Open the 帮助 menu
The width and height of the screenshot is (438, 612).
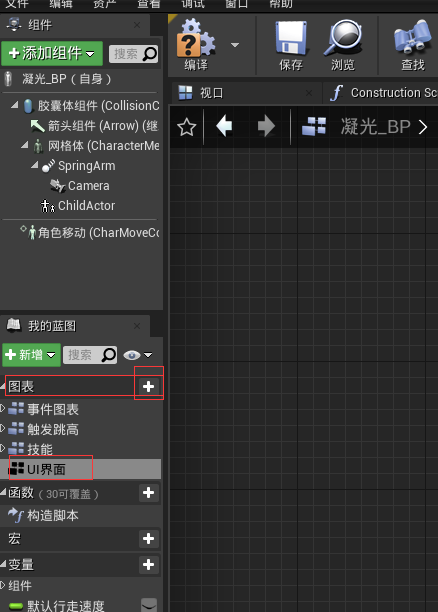(281, 4)
